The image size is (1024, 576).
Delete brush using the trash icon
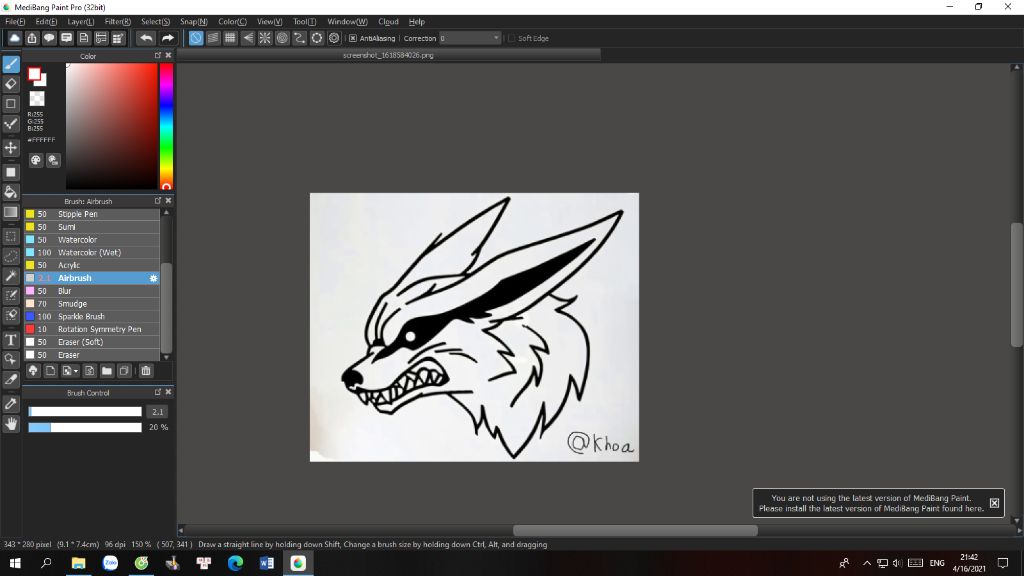145,371
